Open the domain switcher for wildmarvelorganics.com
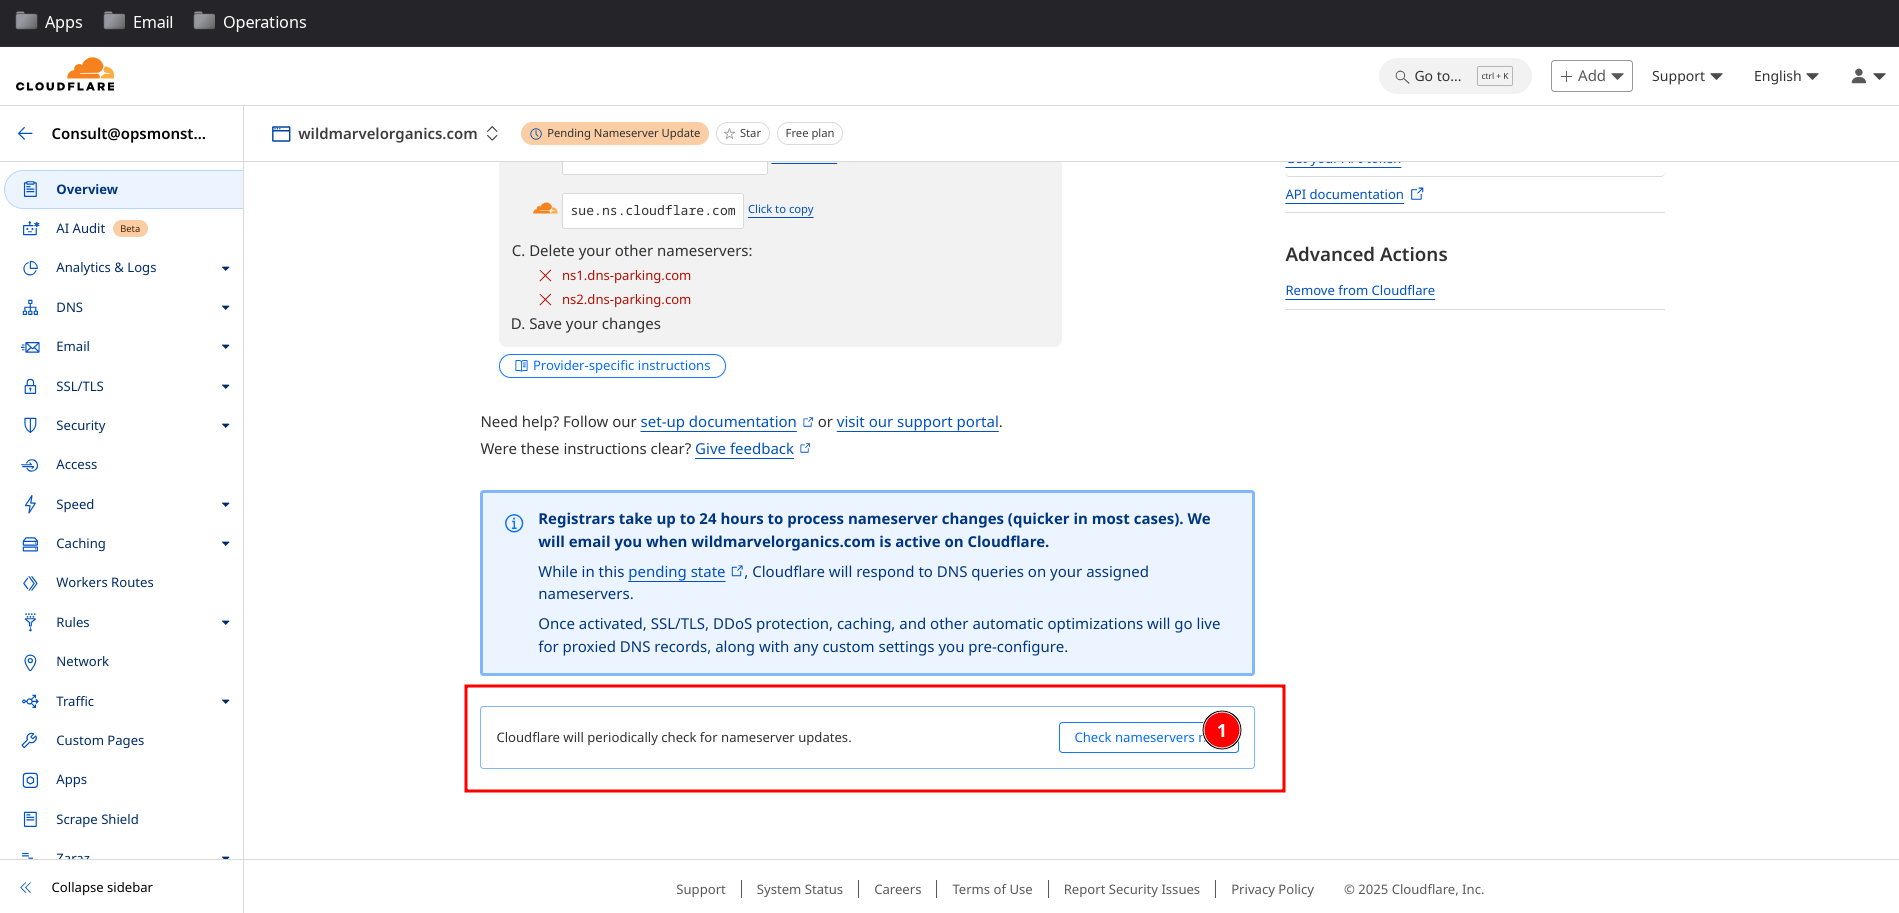This screenshot has width=1899, height=913. pos(492,133)
